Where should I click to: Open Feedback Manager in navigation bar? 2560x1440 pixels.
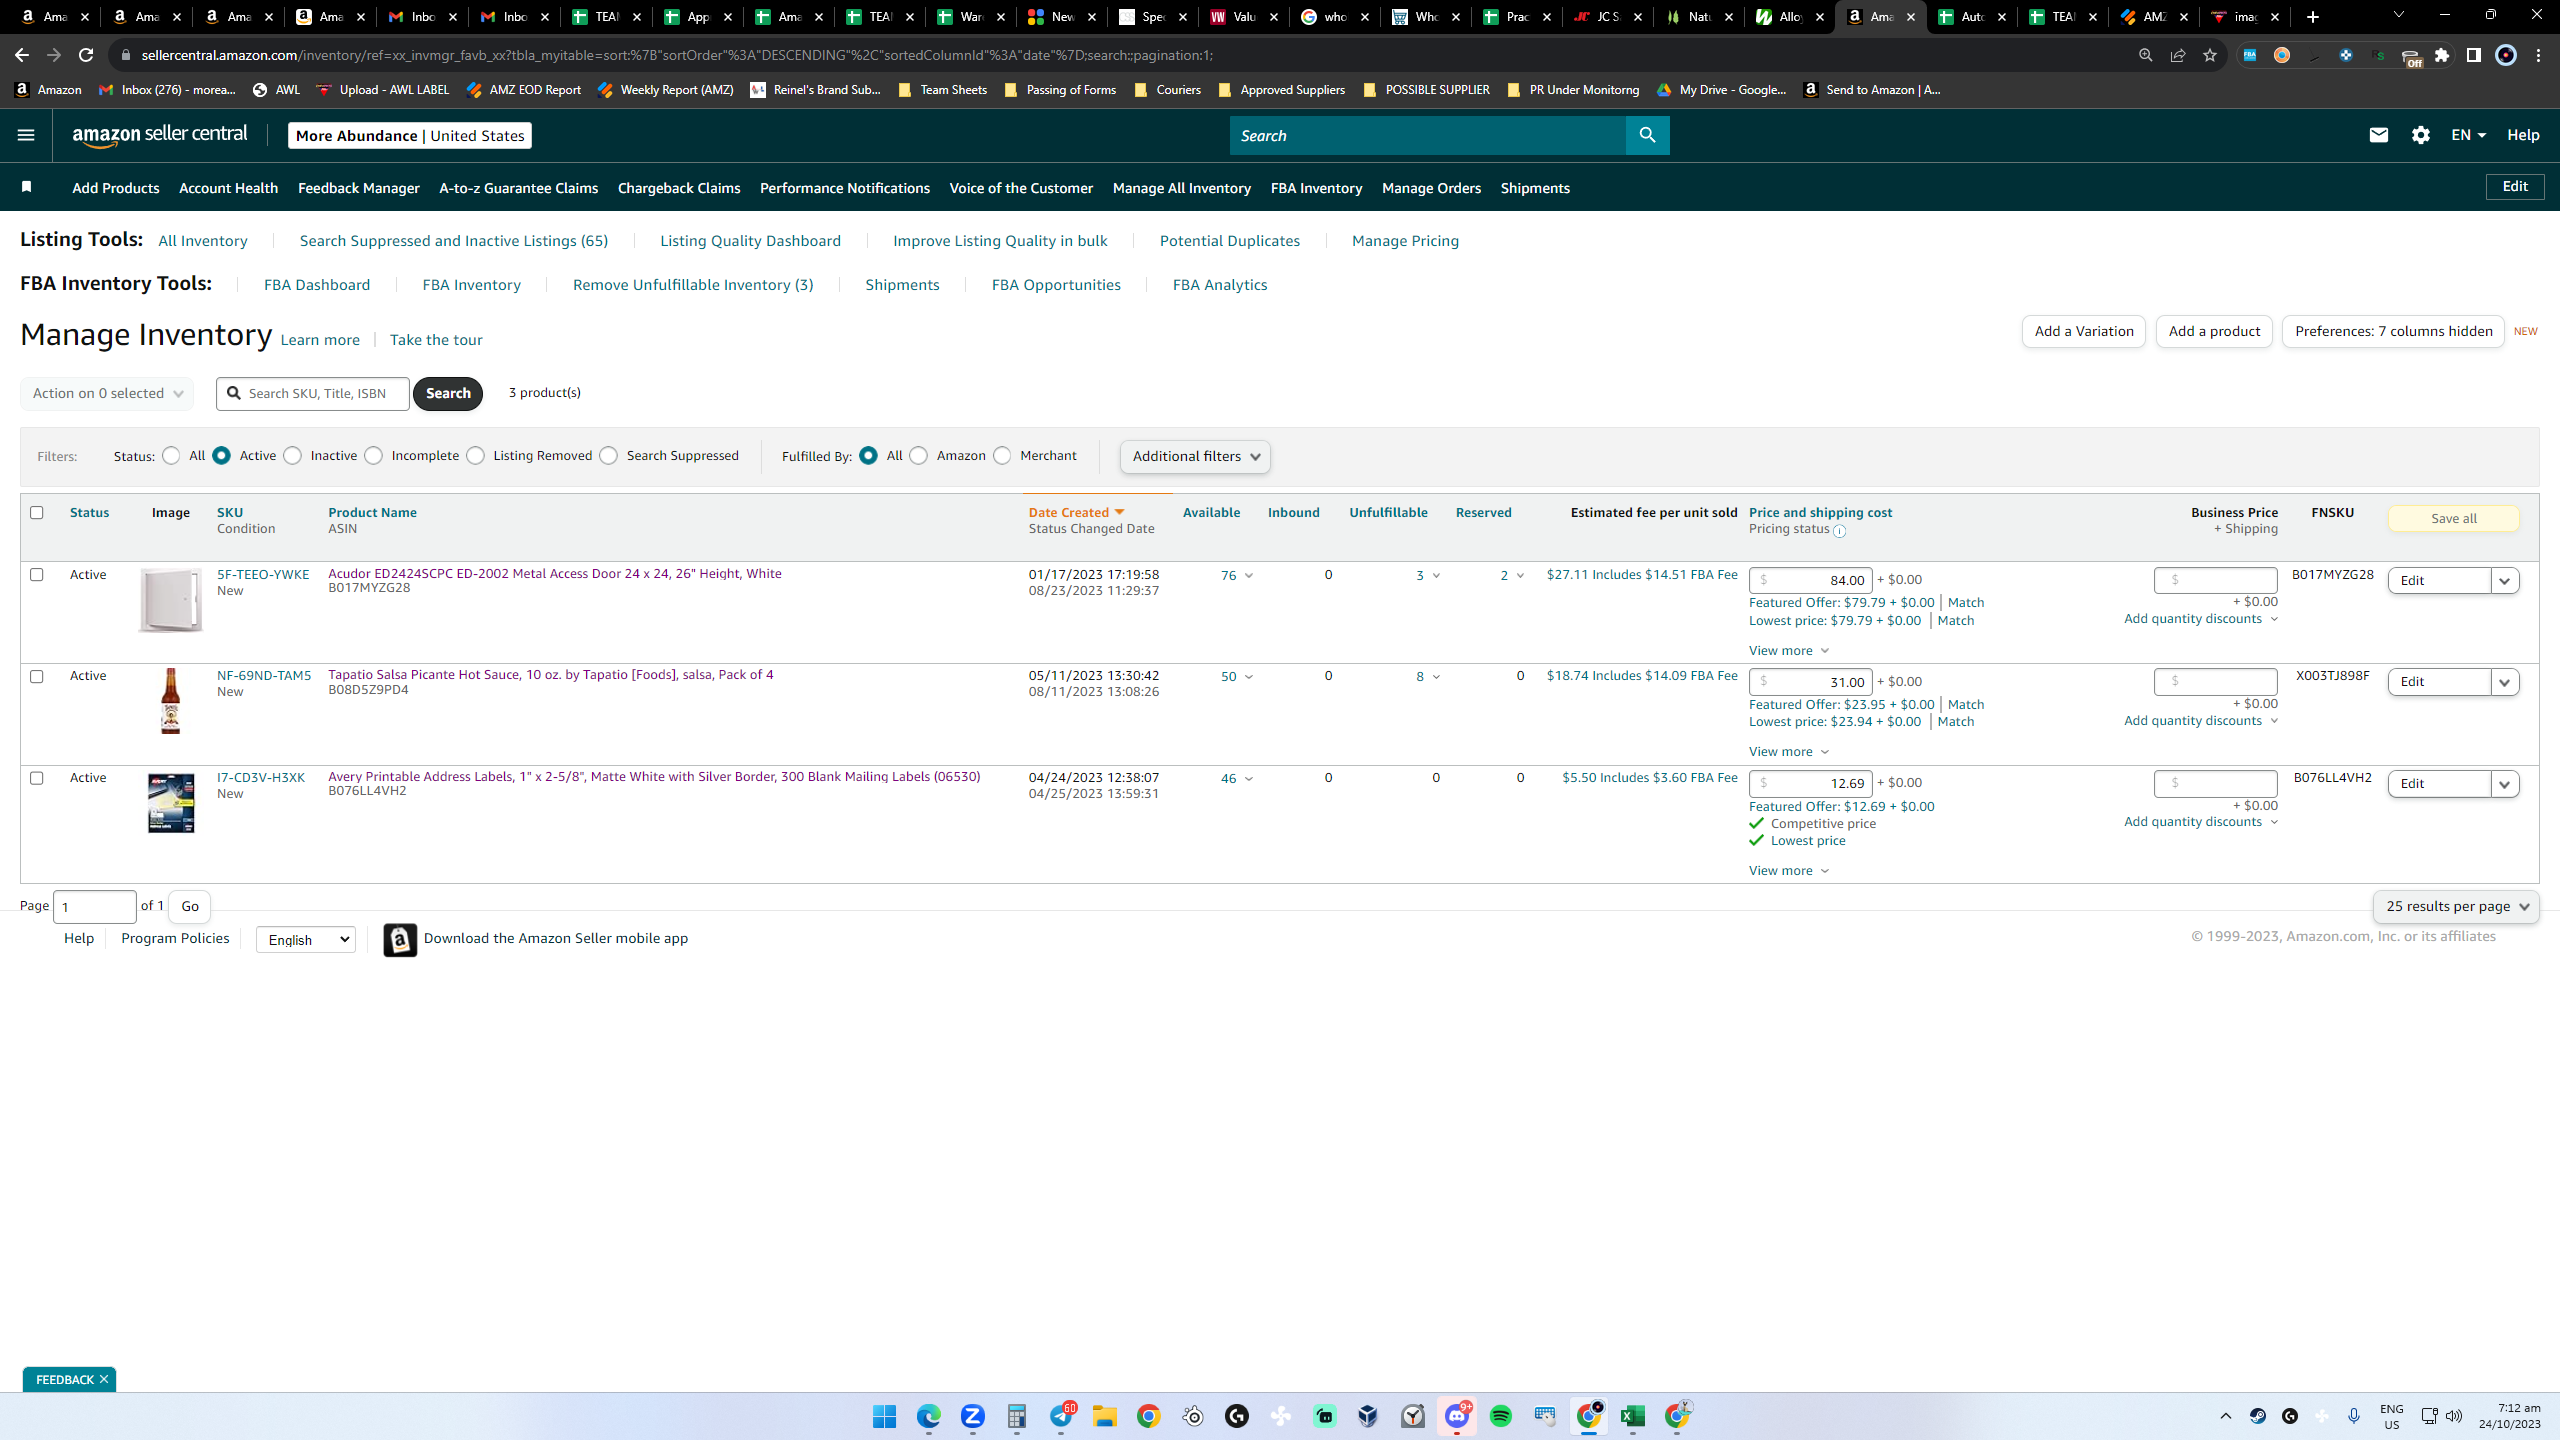point(359,188)
